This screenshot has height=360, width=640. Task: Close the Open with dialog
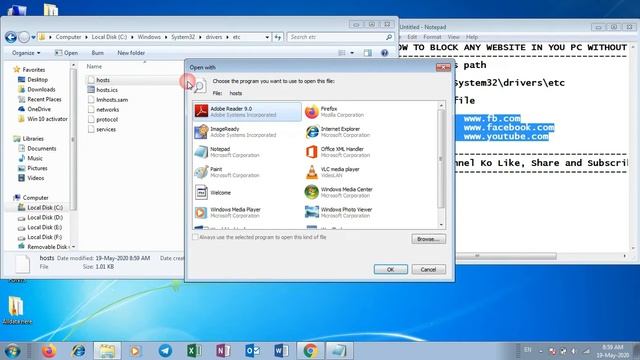tap(443, 67)
